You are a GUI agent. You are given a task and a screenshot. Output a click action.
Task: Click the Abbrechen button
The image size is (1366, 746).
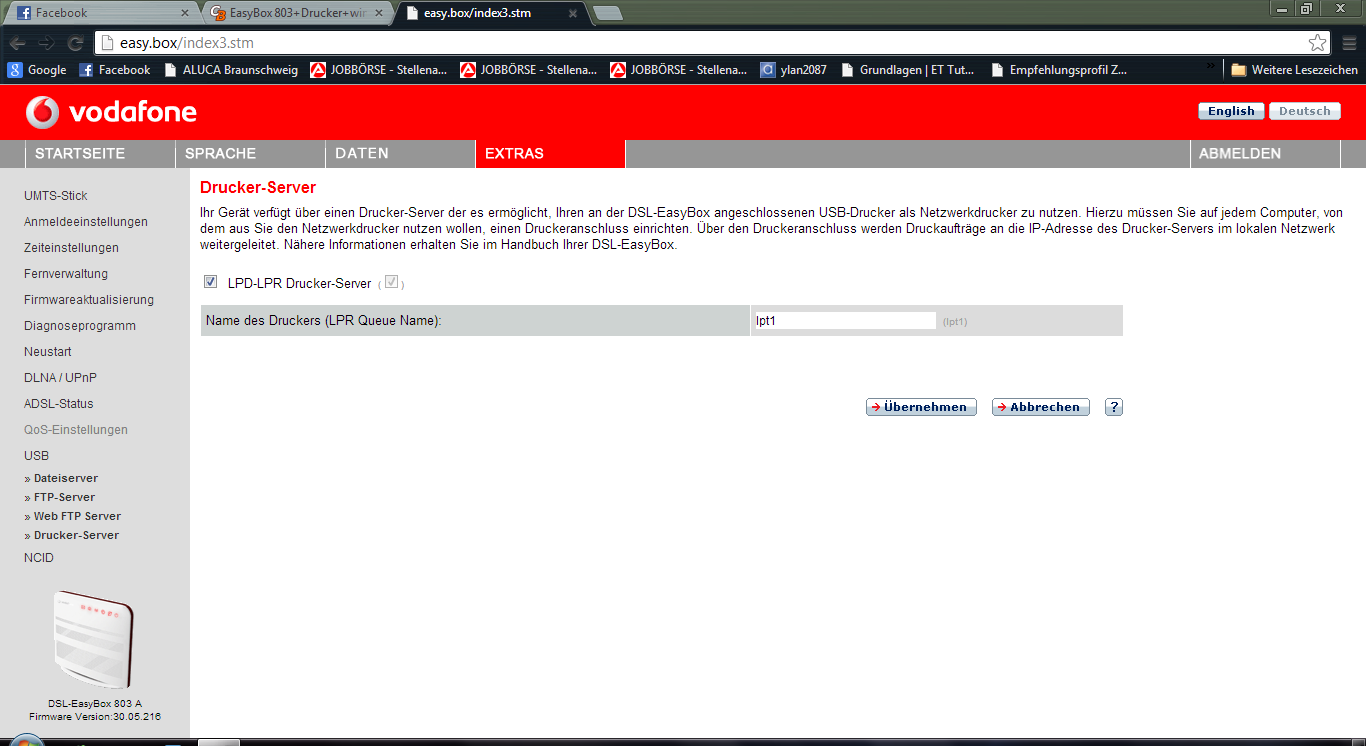coord(1041,407)
